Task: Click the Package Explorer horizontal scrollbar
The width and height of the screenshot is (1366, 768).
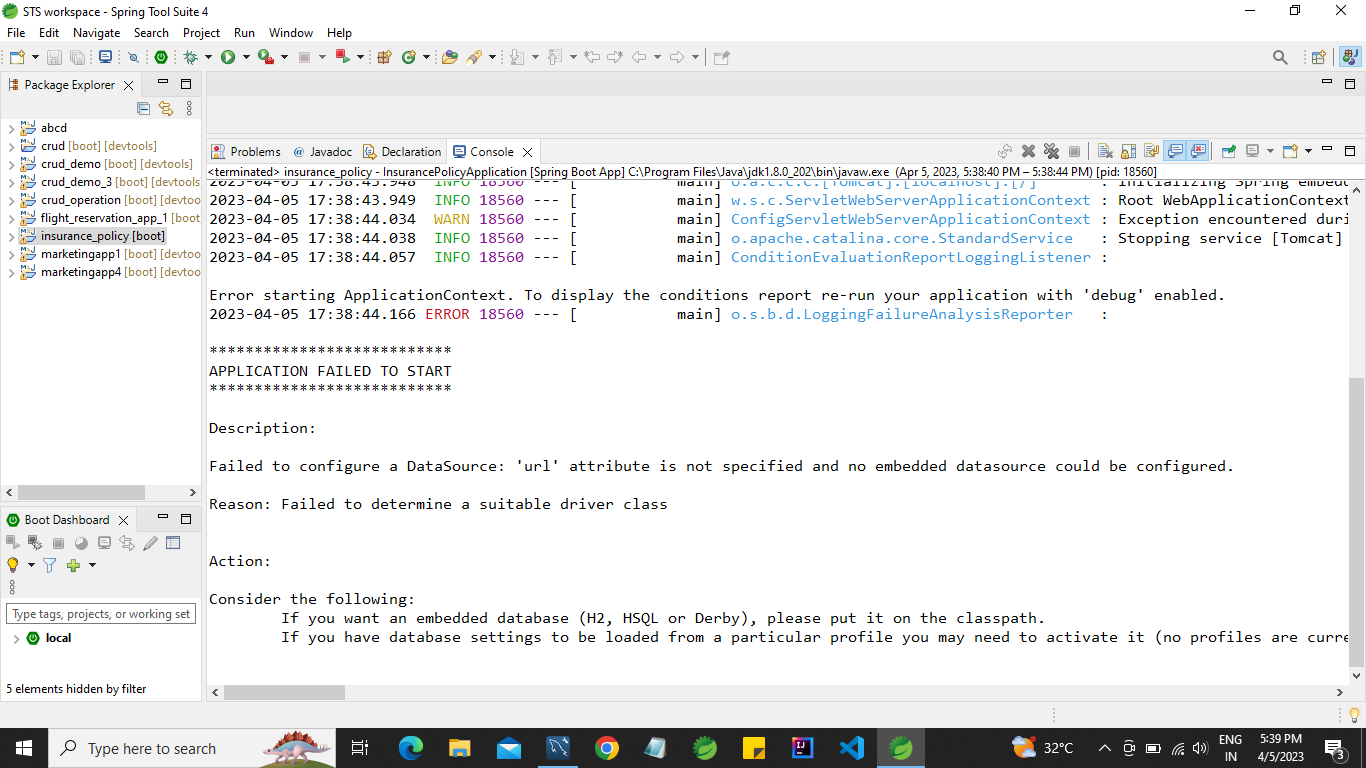Action: coord(101,493)
